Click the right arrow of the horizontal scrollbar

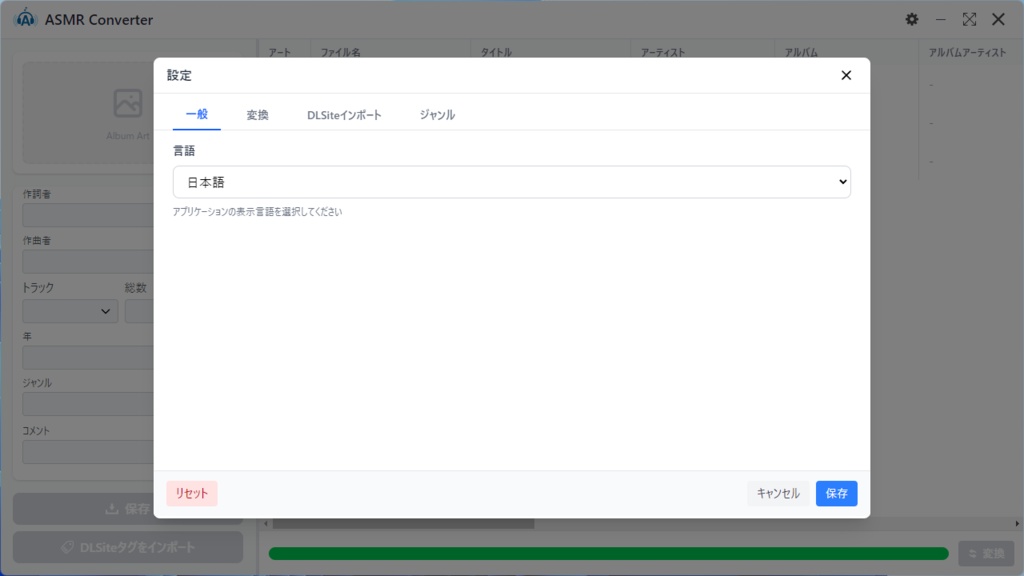(x=1017, y=524)
